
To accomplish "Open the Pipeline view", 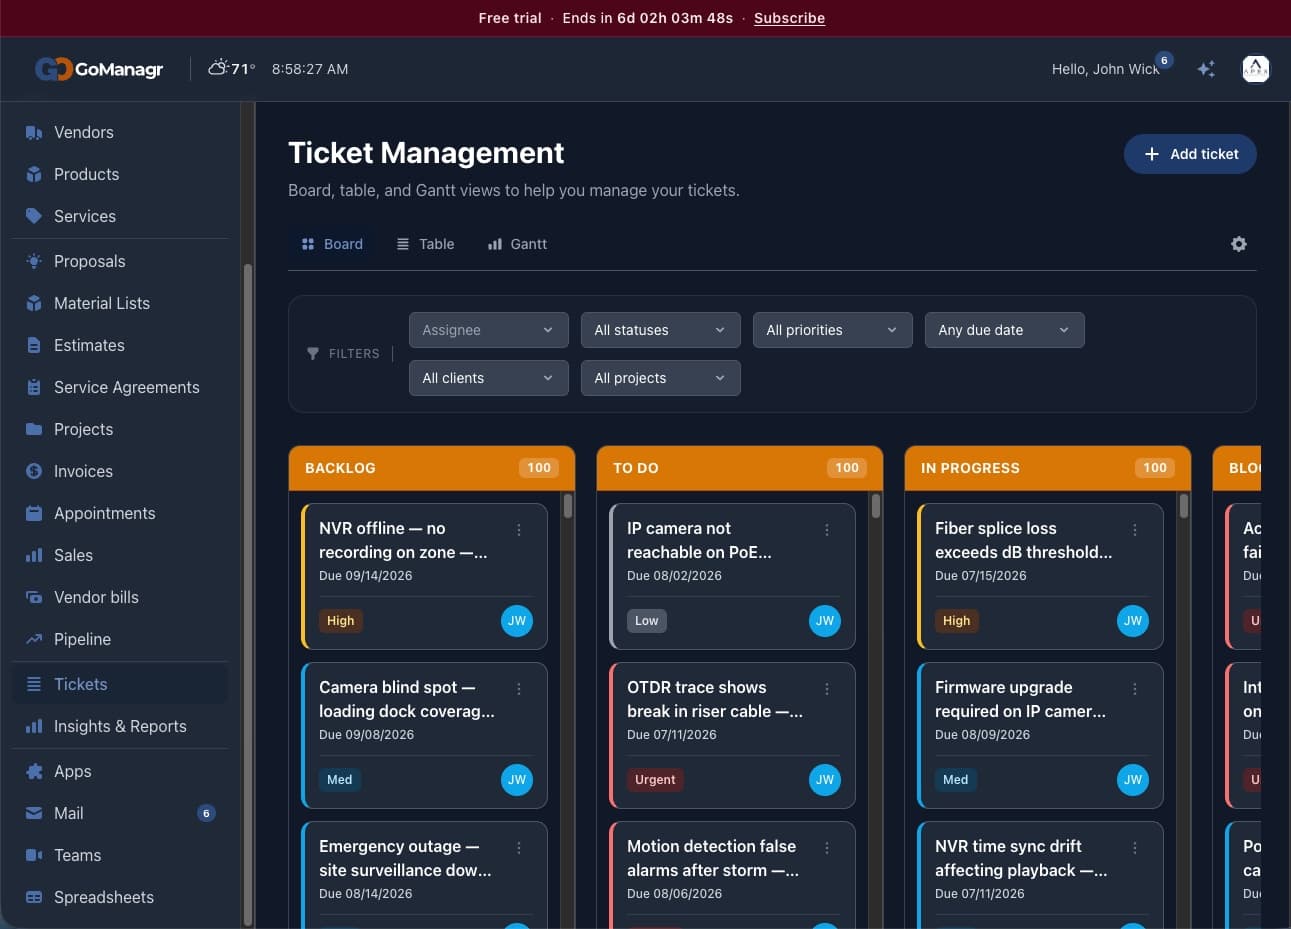I will click(x=120, y=639).
